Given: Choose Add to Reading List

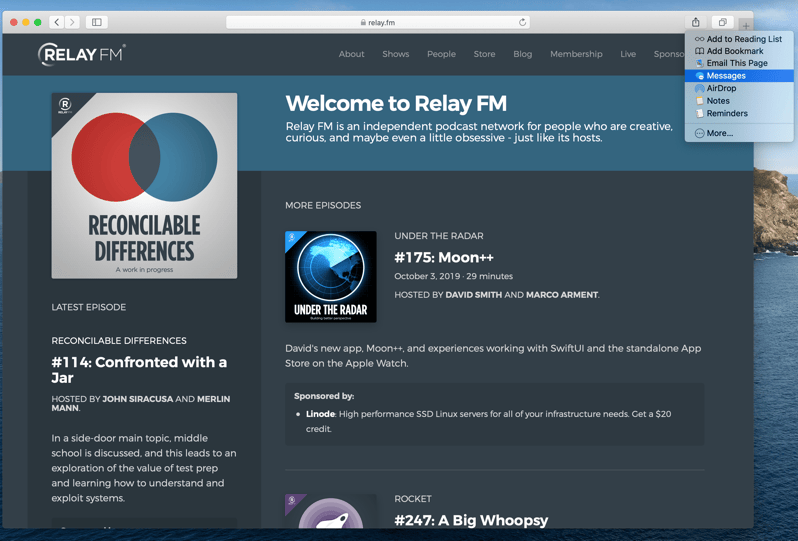Looking at the screenshot, I should 739,39.
